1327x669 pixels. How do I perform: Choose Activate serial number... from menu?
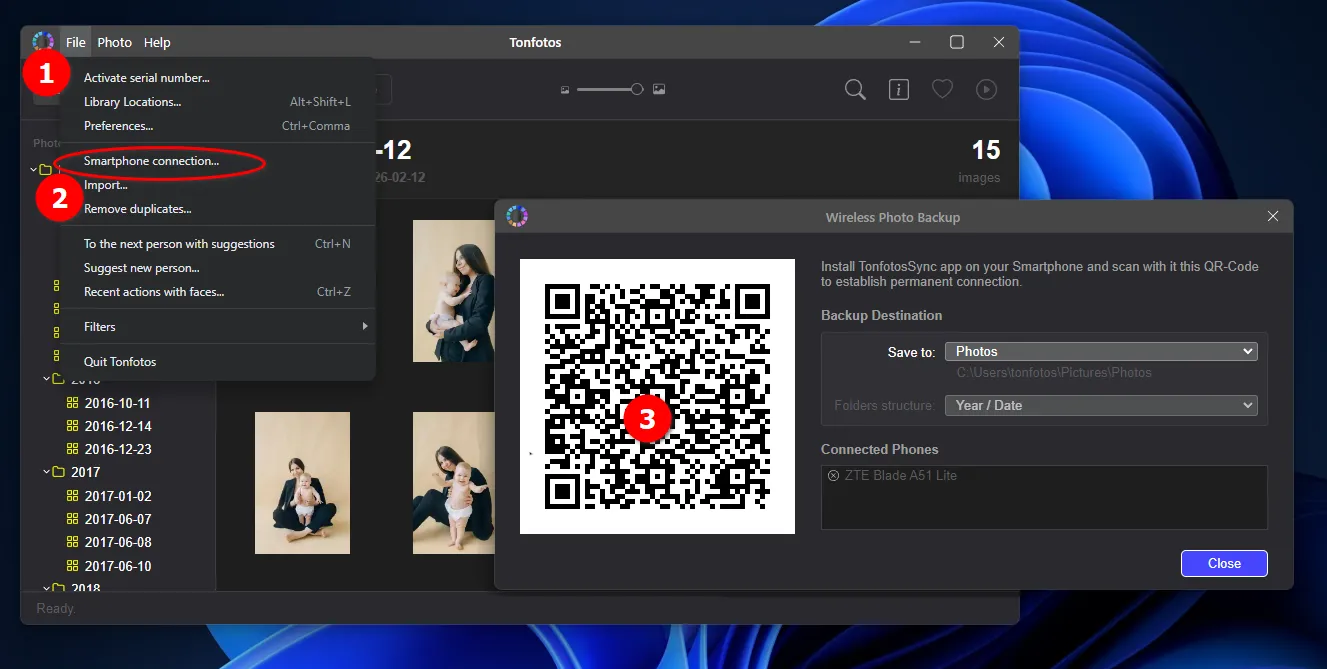tap(217, 78)
